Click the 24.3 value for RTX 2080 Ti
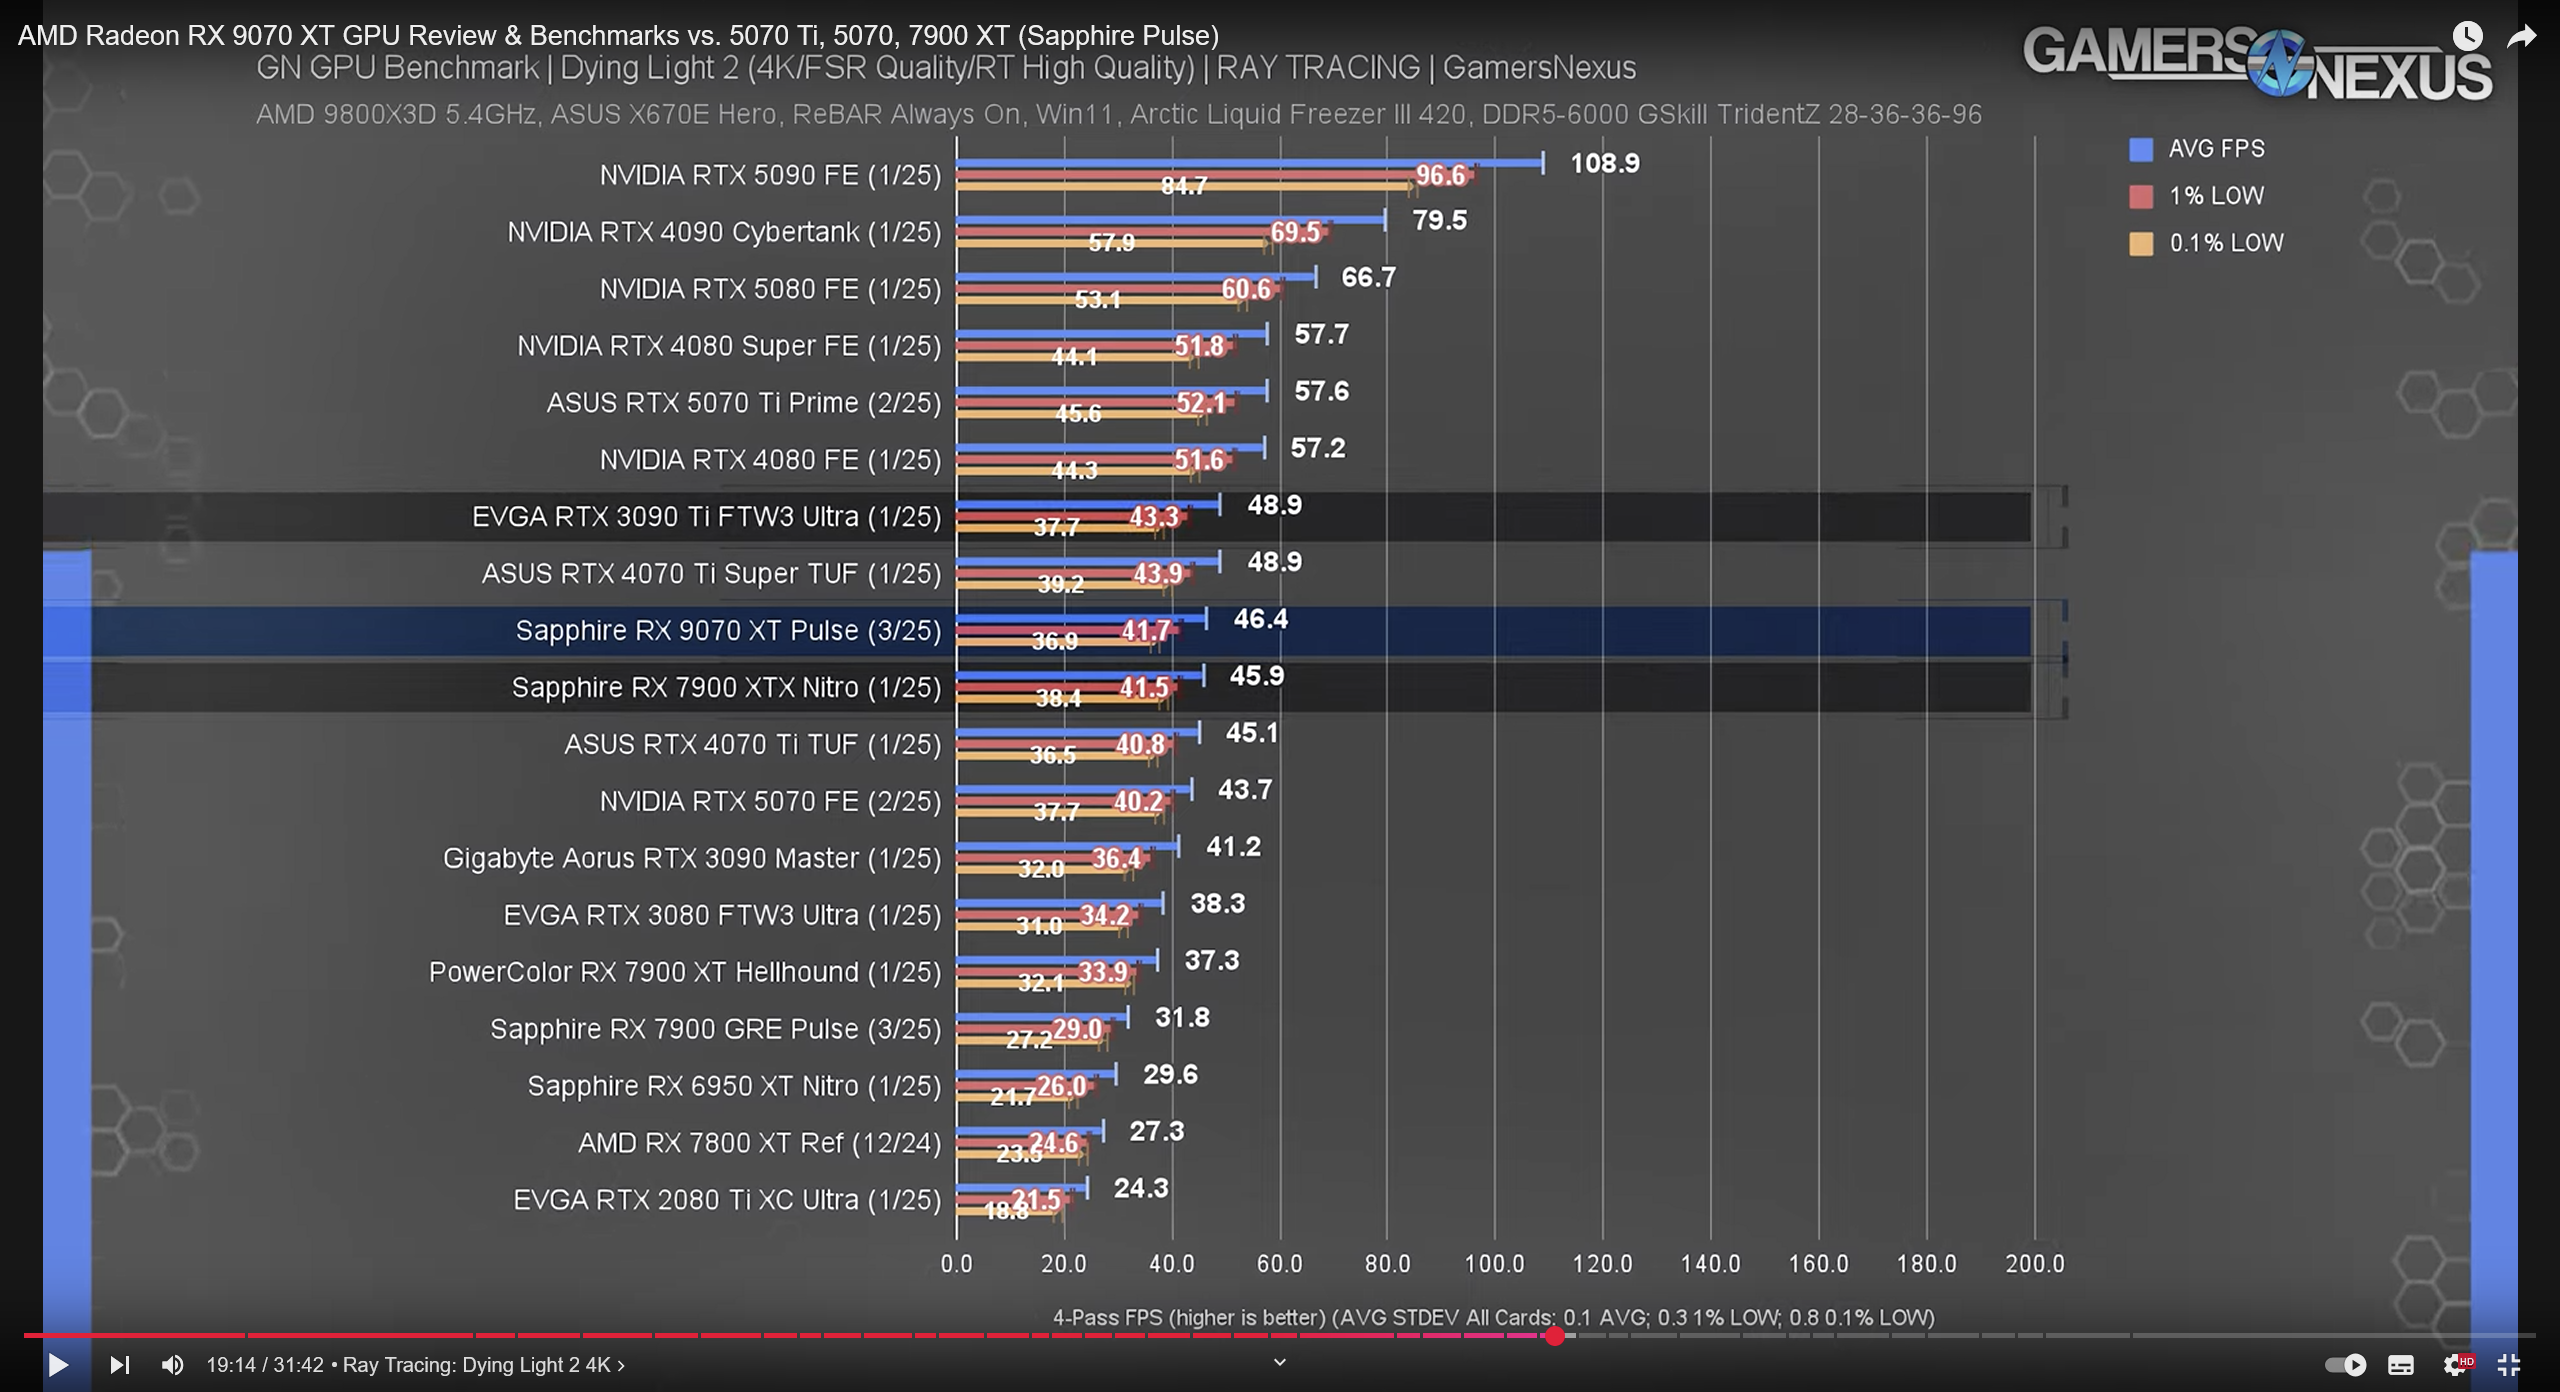2560x1392 pixels. tap(1141, 1188)
